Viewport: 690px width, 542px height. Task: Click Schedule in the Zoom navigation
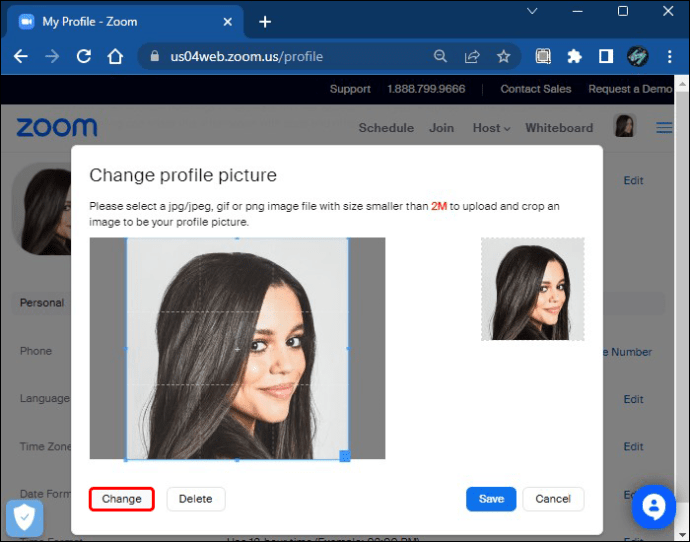pyautogui.click(x=386, y=128)
